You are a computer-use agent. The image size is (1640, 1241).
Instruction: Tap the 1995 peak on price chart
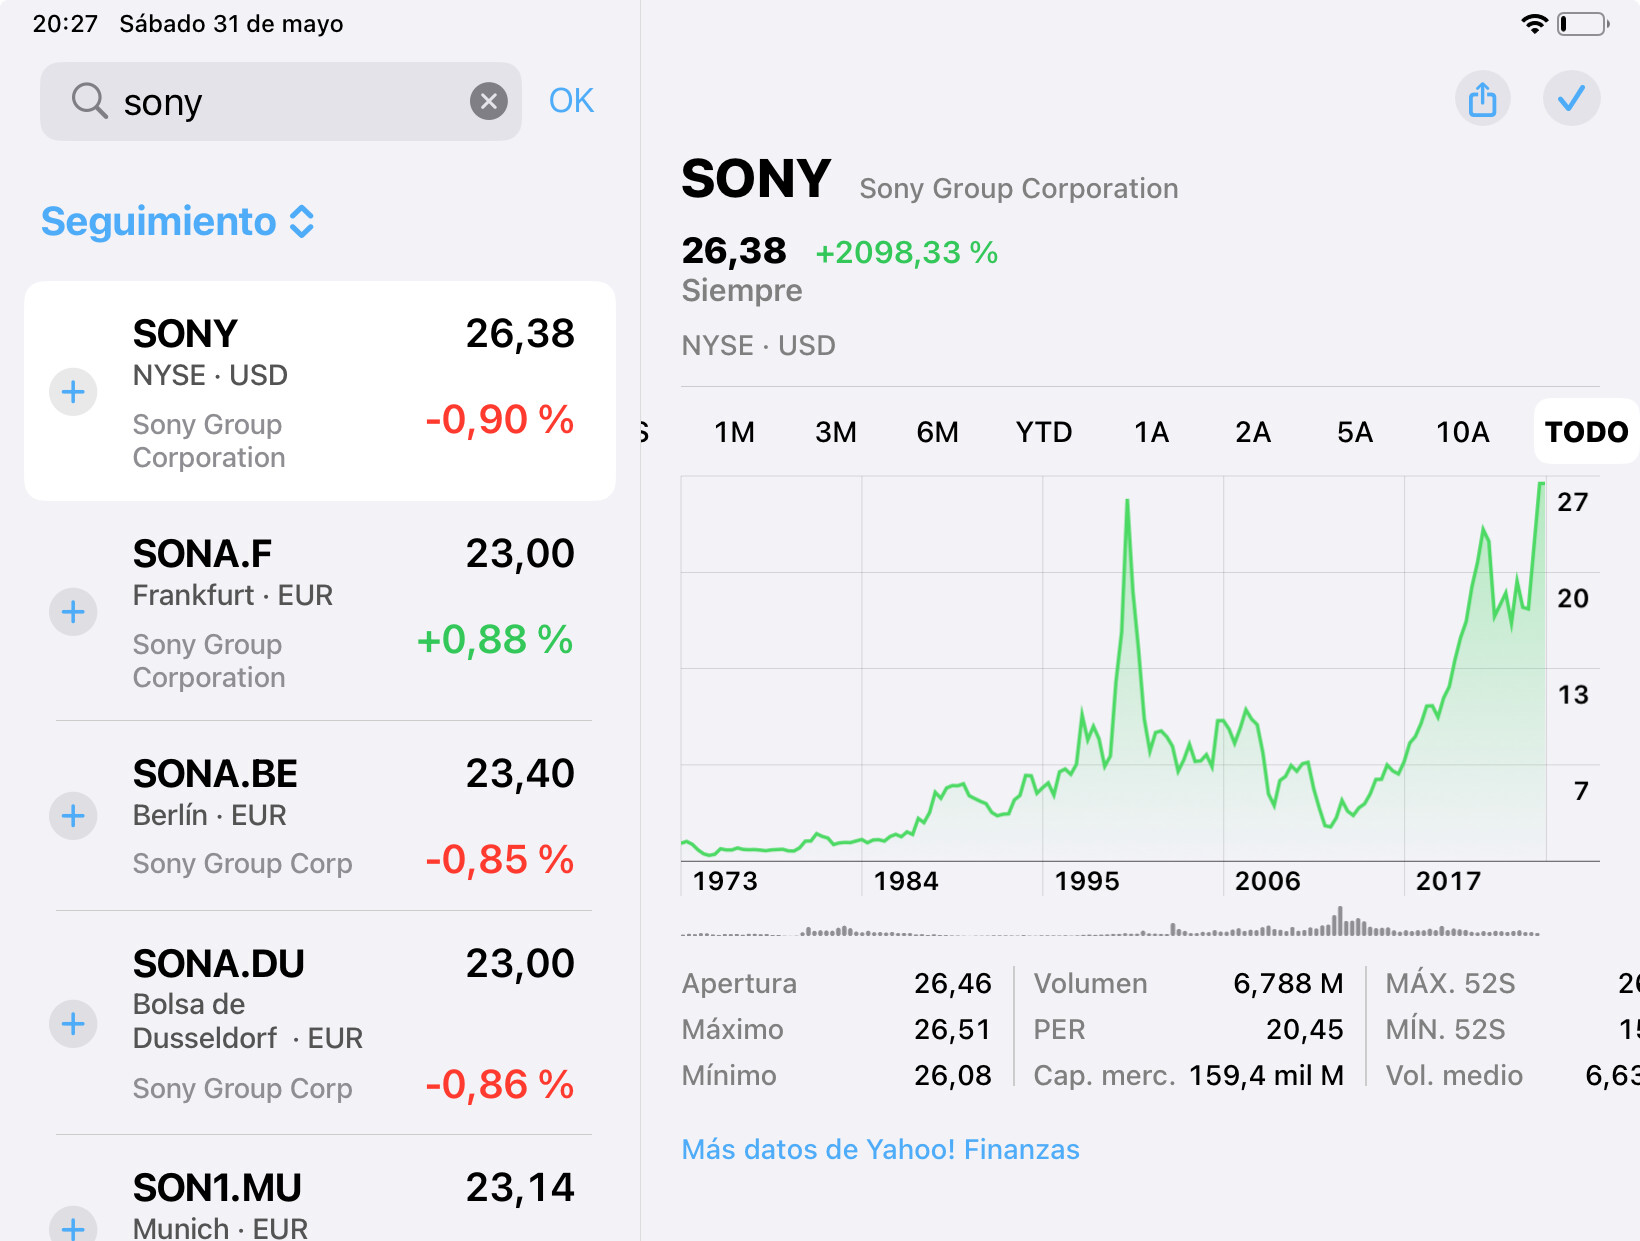1127,502
